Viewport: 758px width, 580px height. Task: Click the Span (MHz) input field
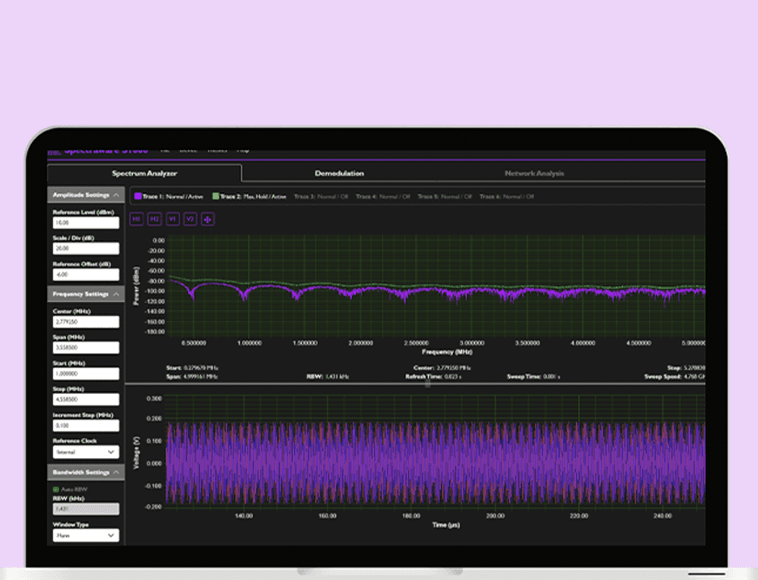tap(86, 348)
